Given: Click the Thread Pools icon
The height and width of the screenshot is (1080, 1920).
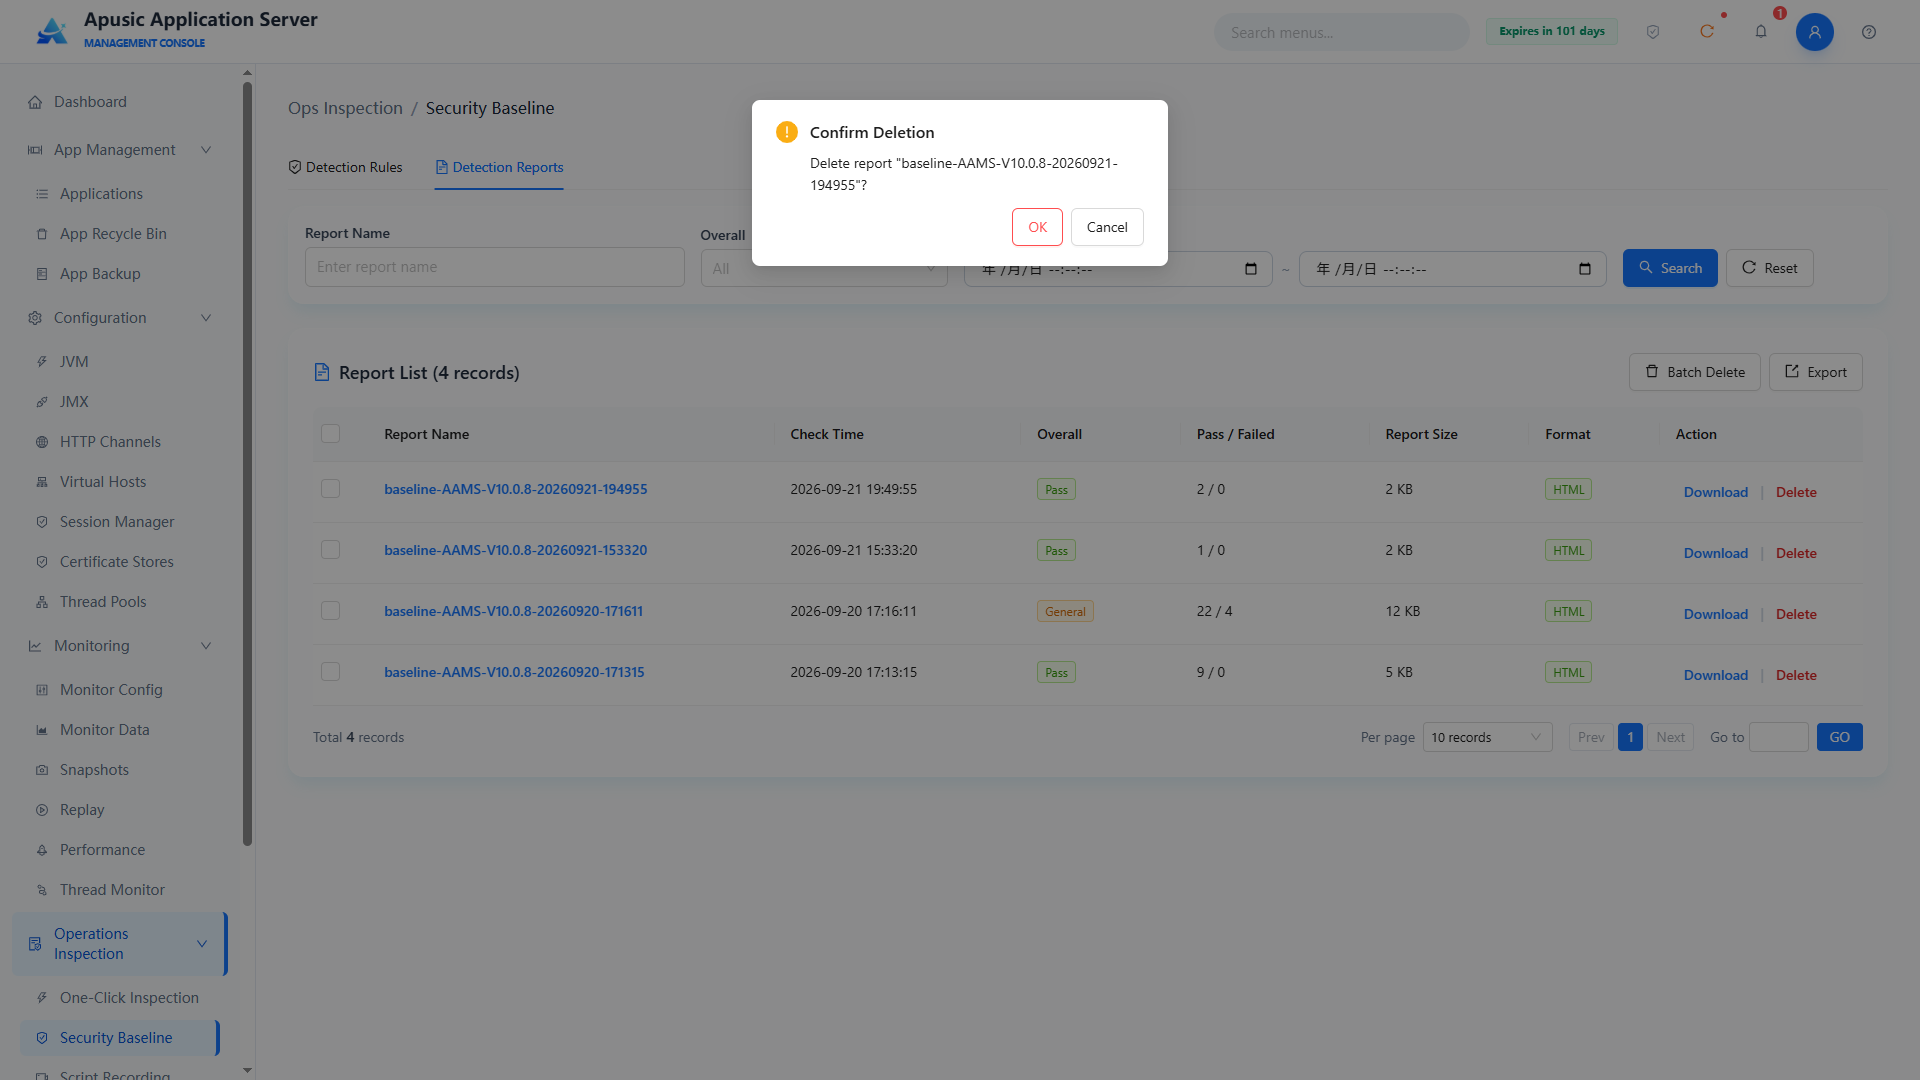Looking at the screenshot, I should click(42, 602).
